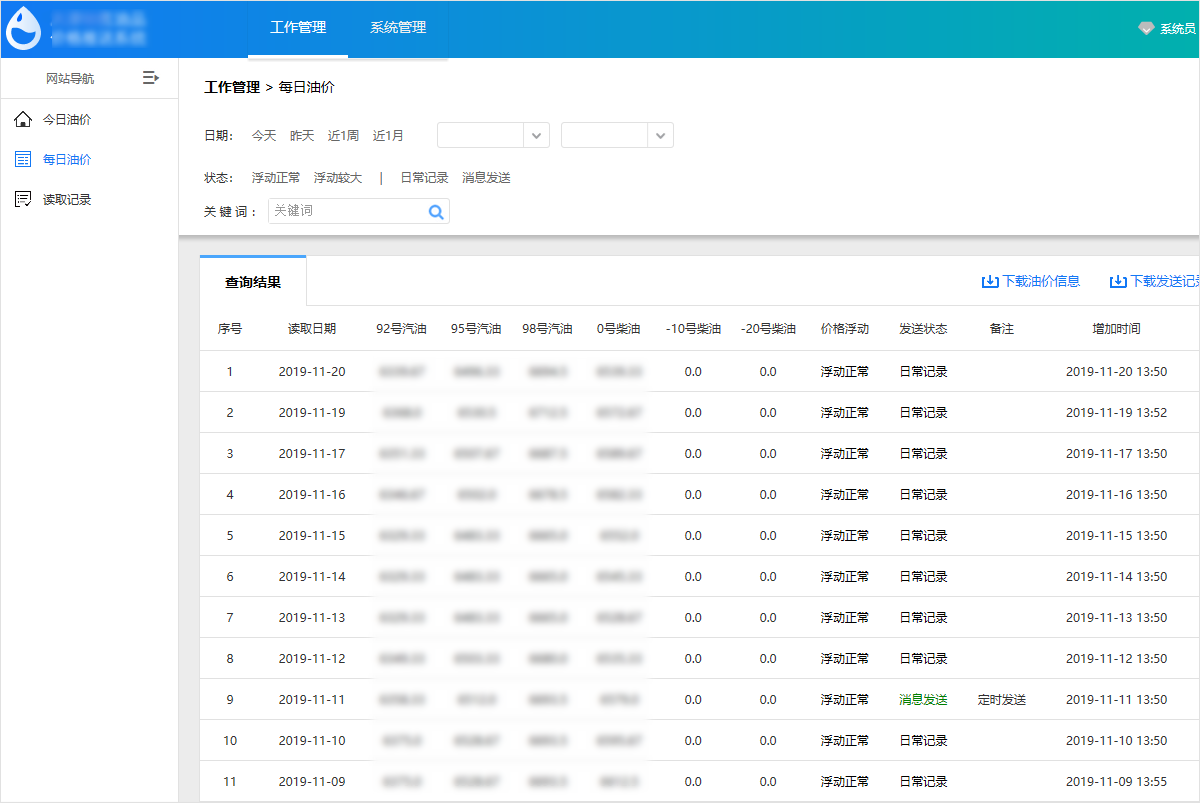Click the record icon beside 读取记录
The height and width of the screenshot is (803, 1200).
tap(23, 199)
